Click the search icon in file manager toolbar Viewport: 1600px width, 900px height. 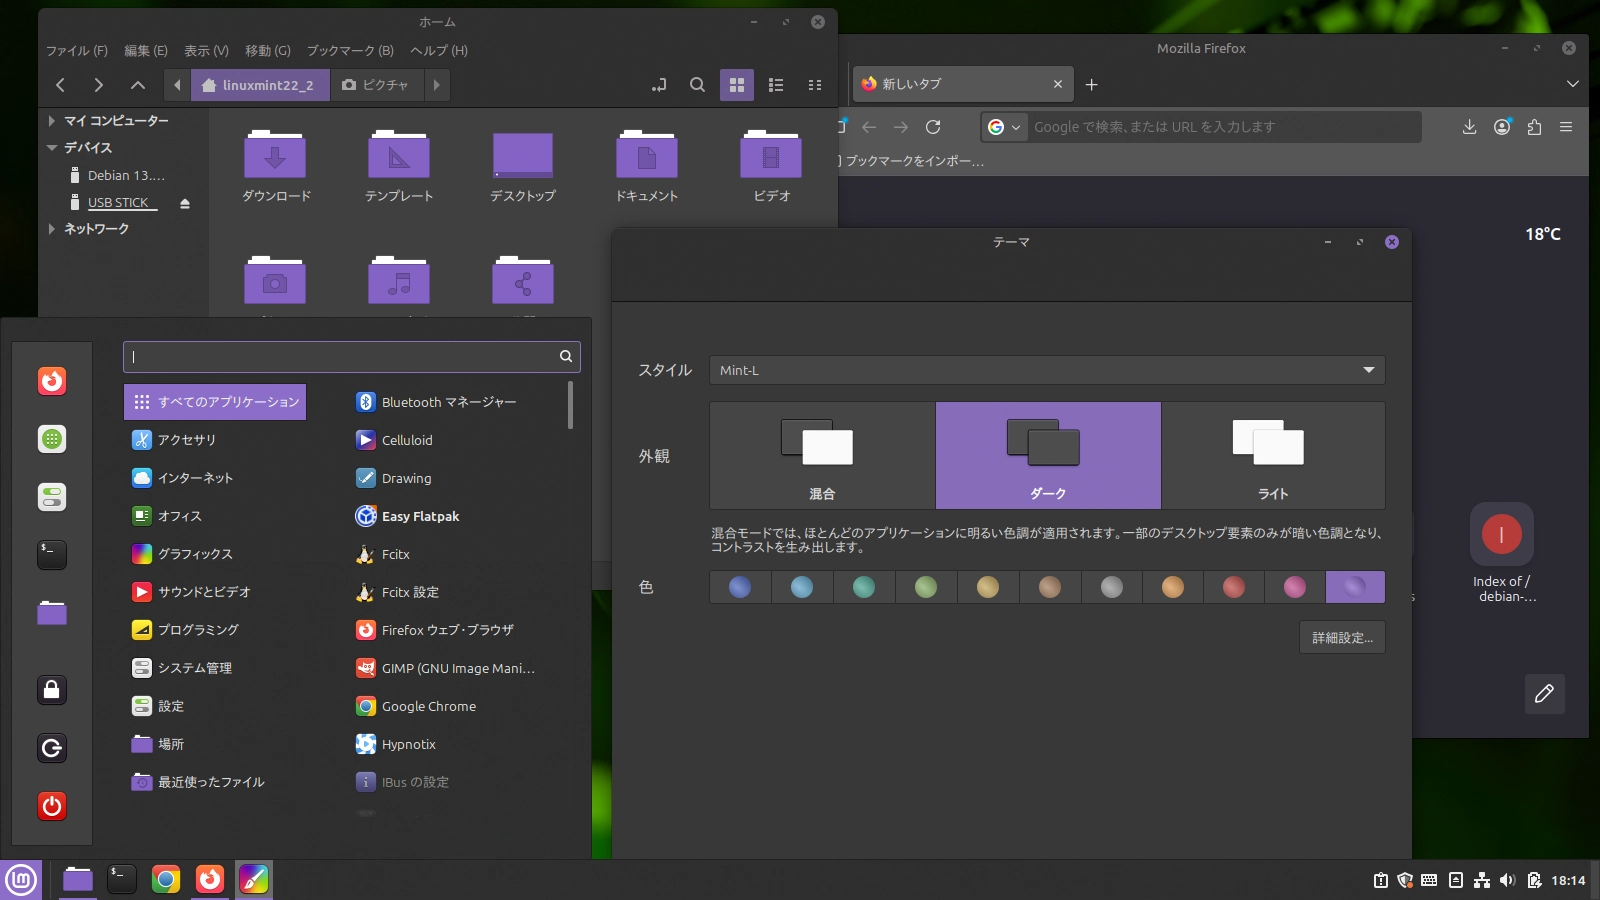click(697, 85)
